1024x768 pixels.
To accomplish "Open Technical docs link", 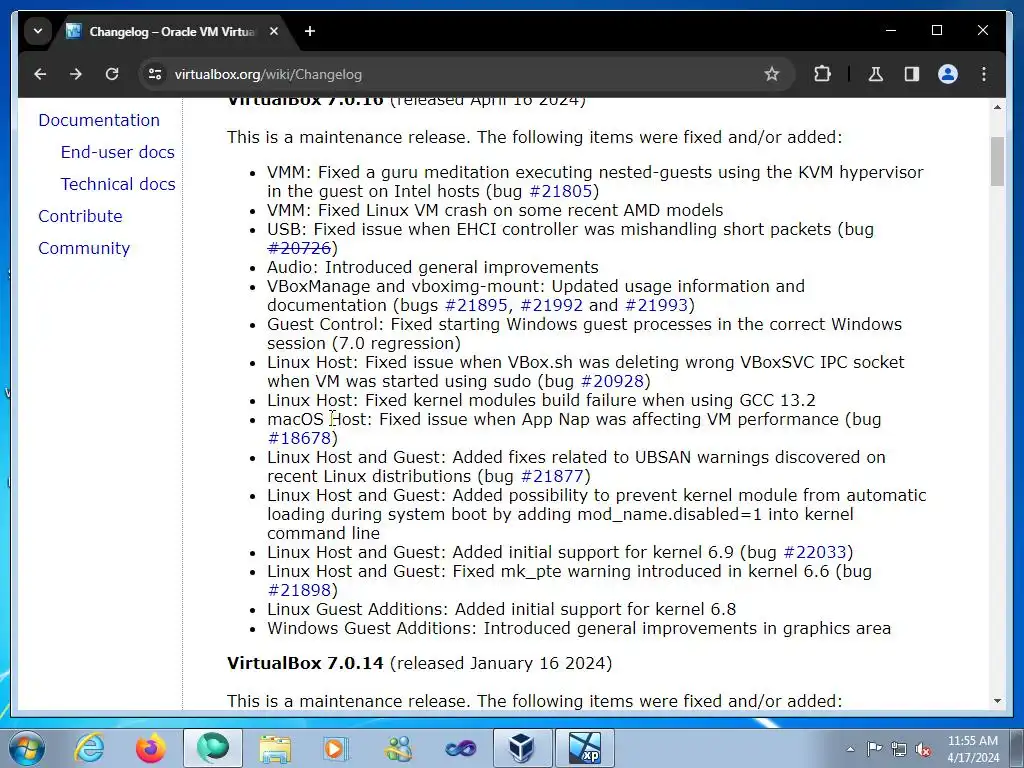I will (x=118, y=184).
